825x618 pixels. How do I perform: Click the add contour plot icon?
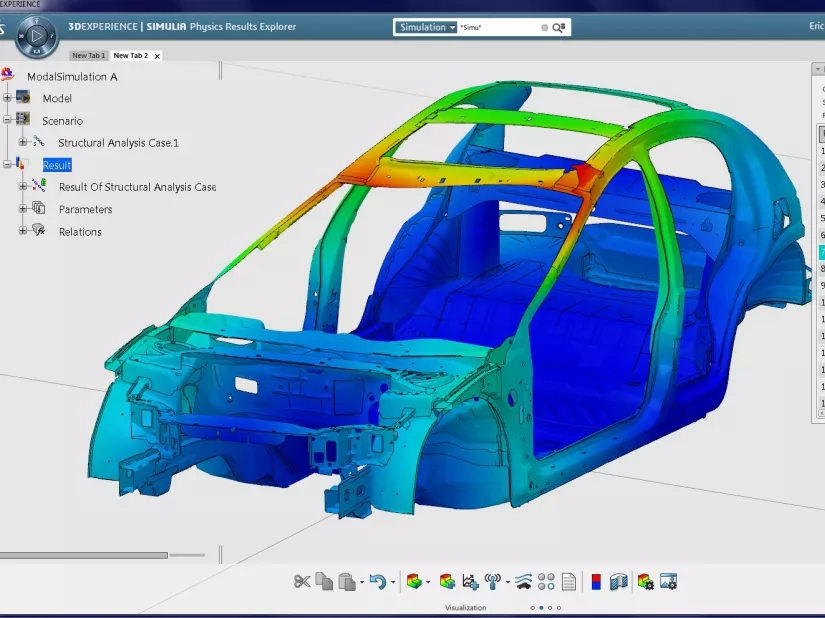coord(447,582)
